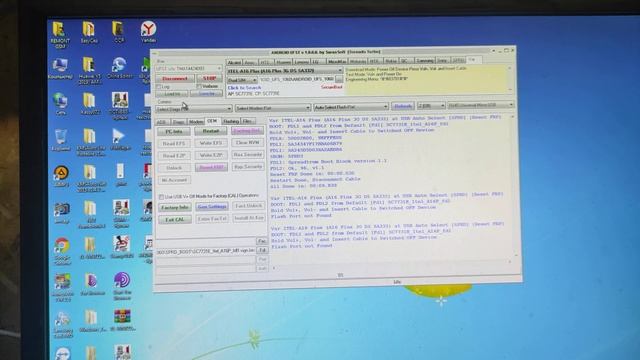Click the STOP button

209,78
